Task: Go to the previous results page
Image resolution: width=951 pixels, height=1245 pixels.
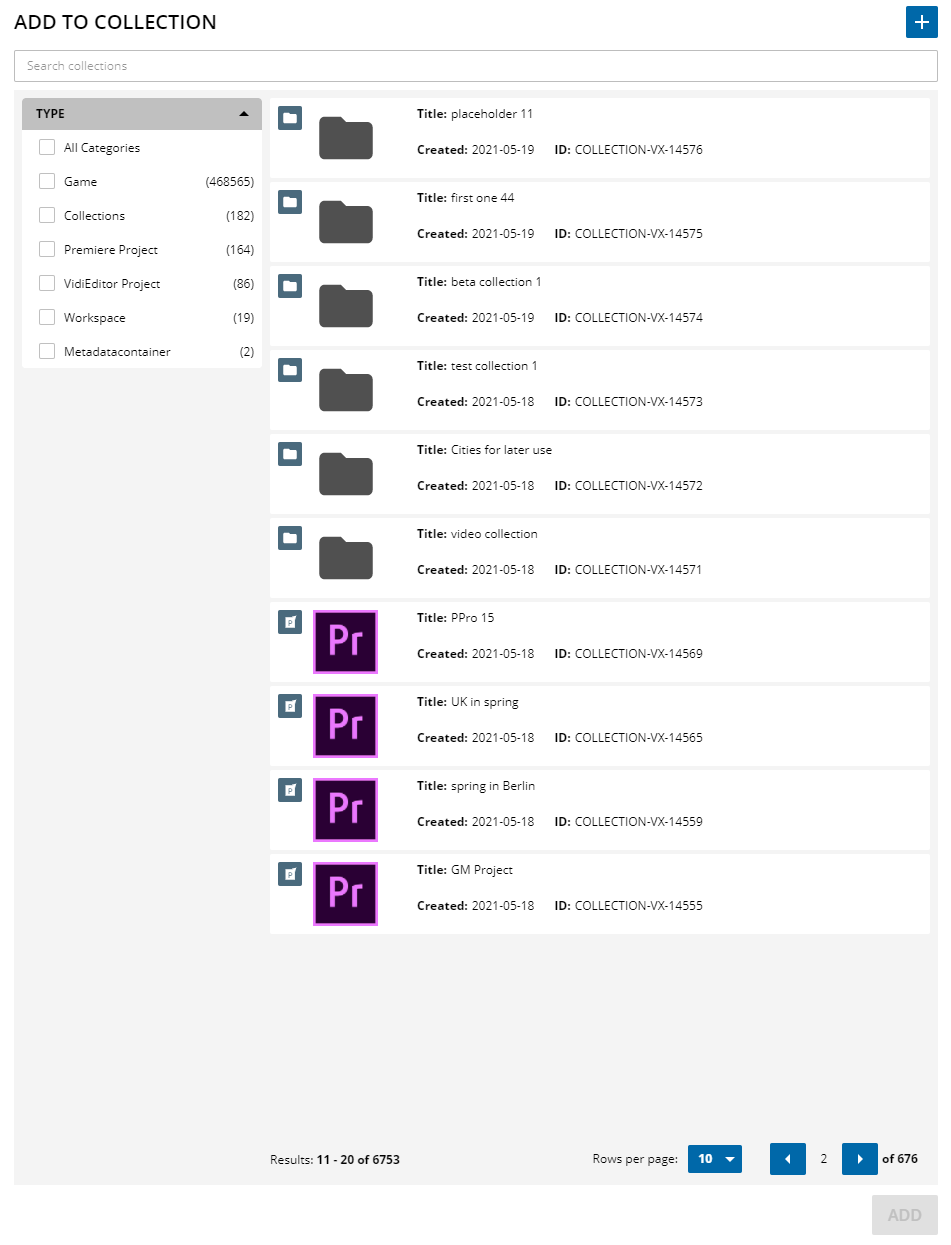Action: (787, 1159)
